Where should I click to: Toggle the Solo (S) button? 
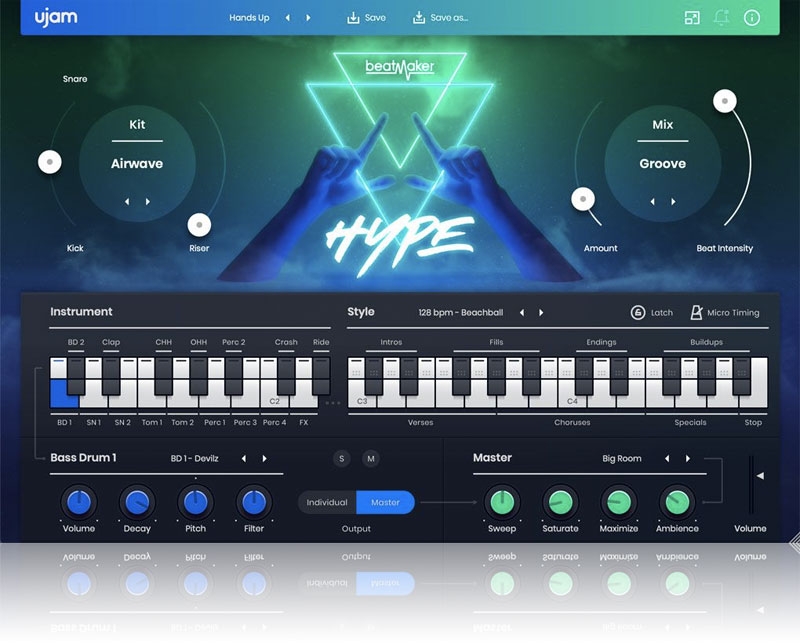pos(342,459)
